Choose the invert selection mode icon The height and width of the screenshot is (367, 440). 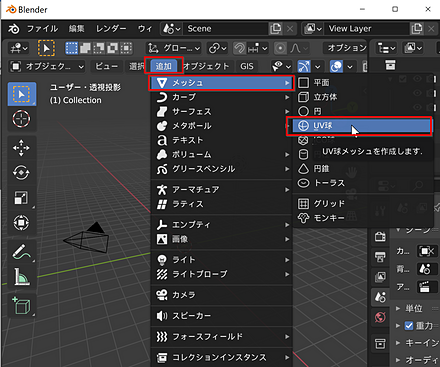click(x=112, y=48)
